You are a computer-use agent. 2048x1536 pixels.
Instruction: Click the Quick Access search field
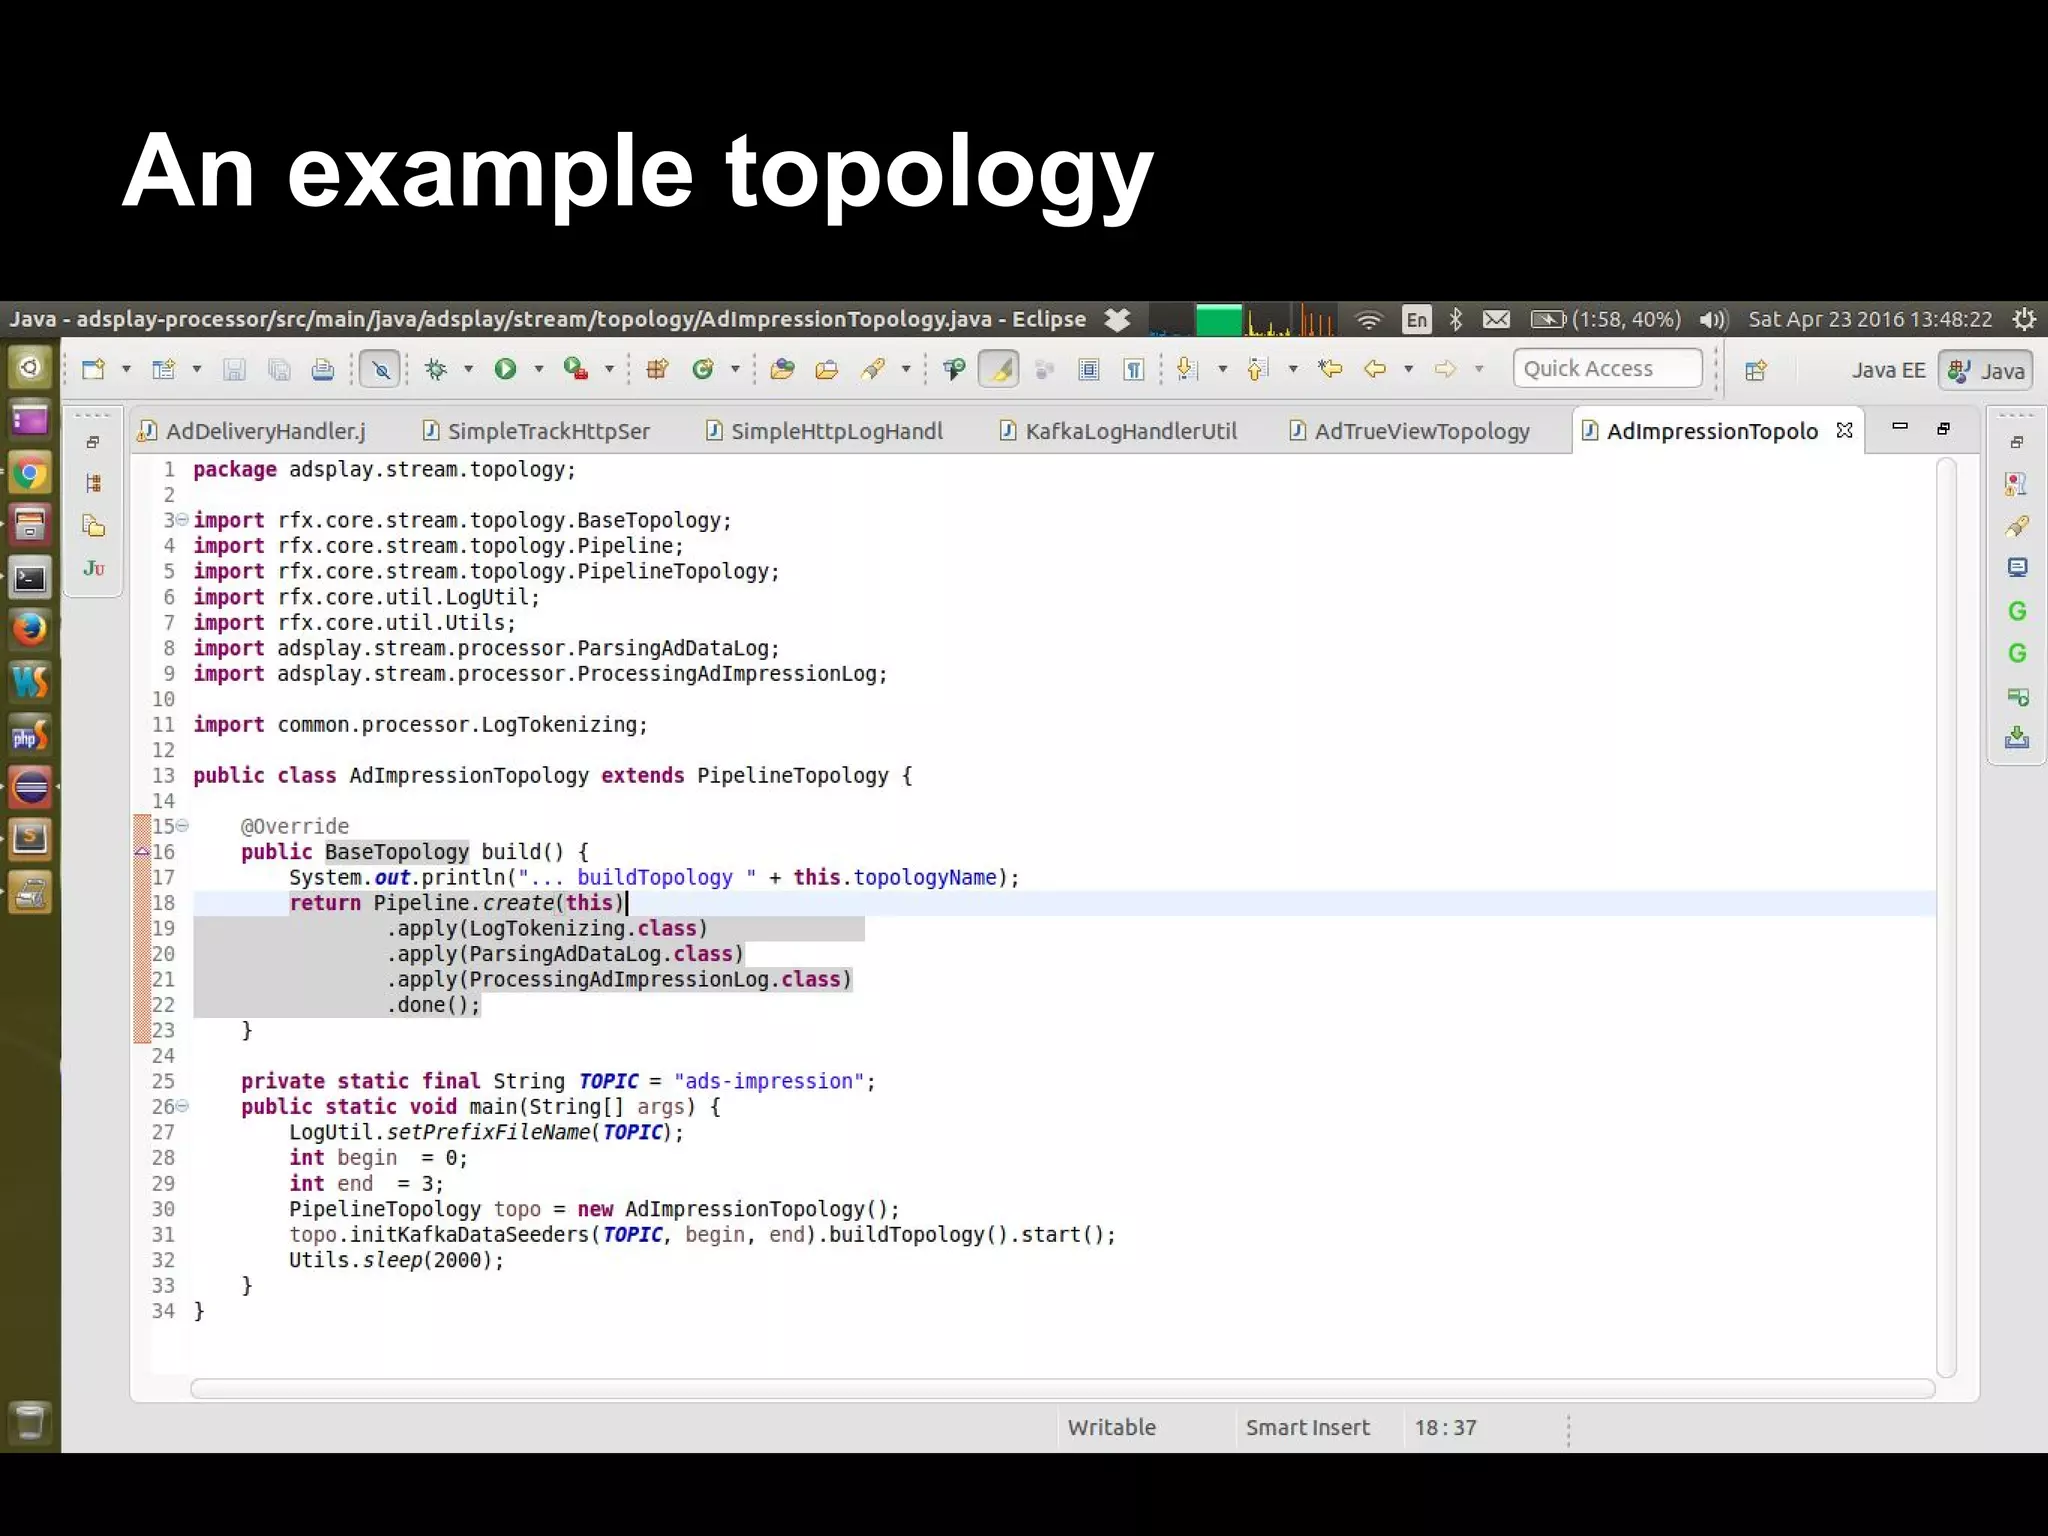point(1606,369)
